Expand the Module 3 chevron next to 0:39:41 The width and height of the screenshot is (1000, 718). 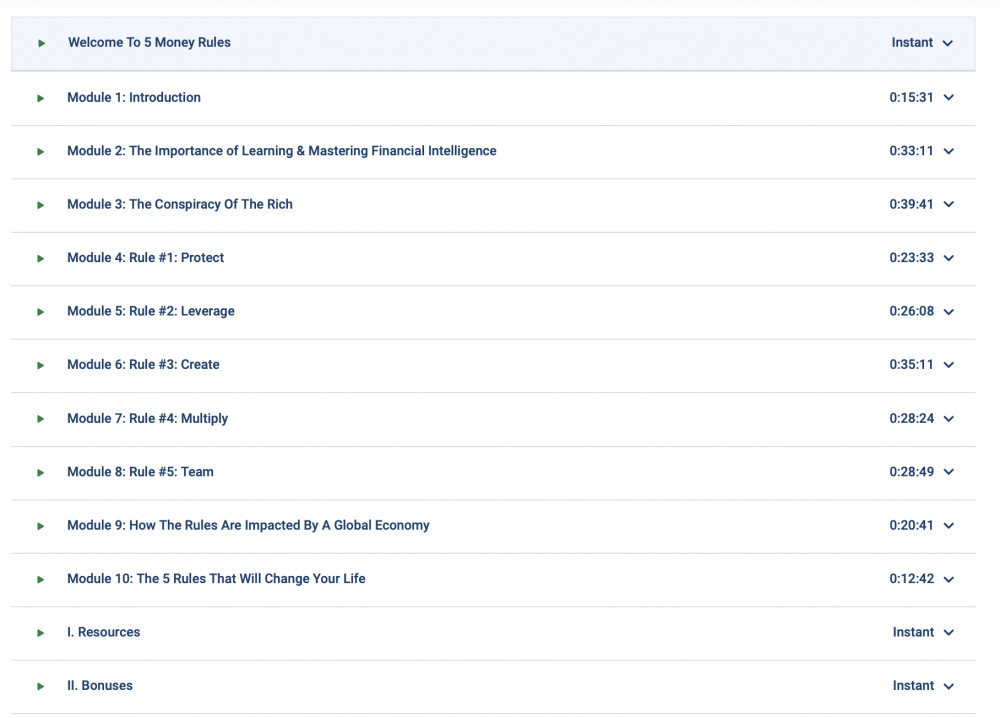(x=949, y=205)
